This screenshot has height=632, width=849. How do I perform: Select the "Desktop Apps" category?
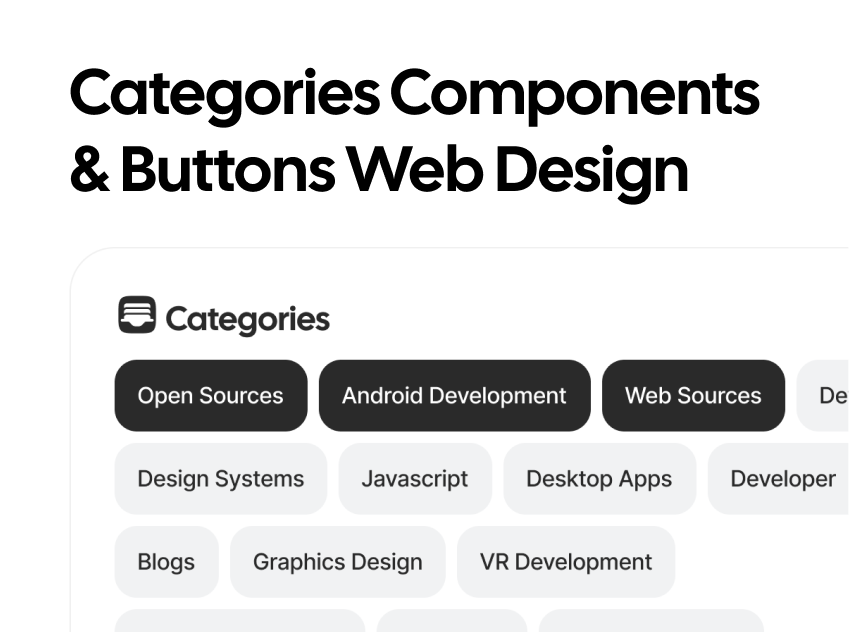(x=599, y=479)
